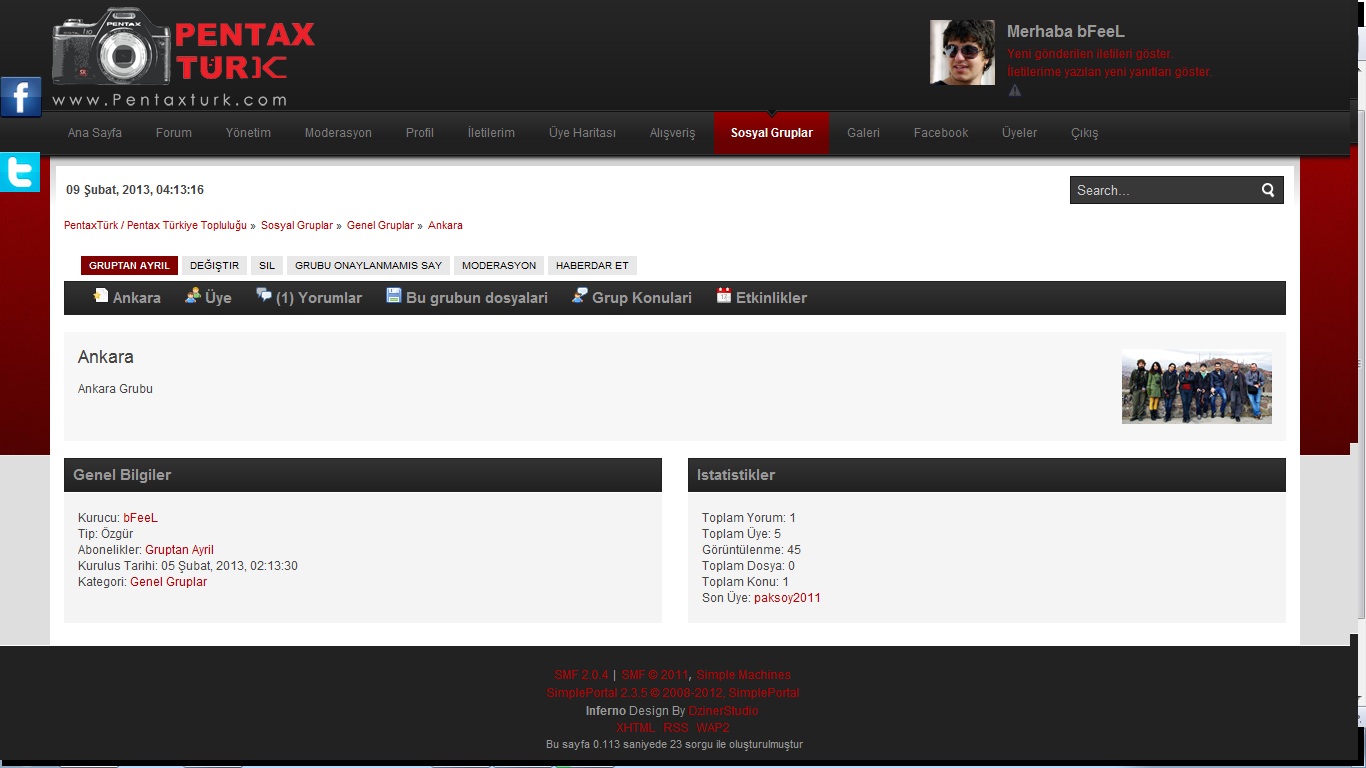Image resolution: width=1366 pixels, height=768 pixels.
Task: Open the Alışveriş menu item
Action: point(673,133)
